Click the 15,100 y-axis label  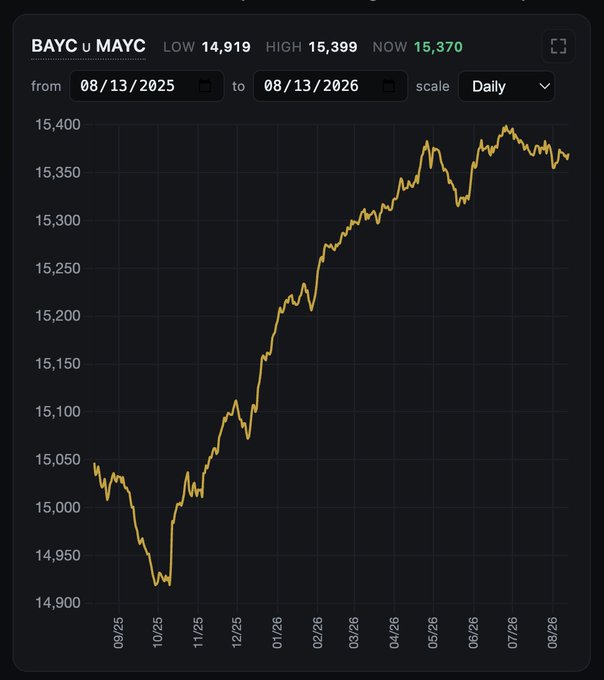pos(58,412)
